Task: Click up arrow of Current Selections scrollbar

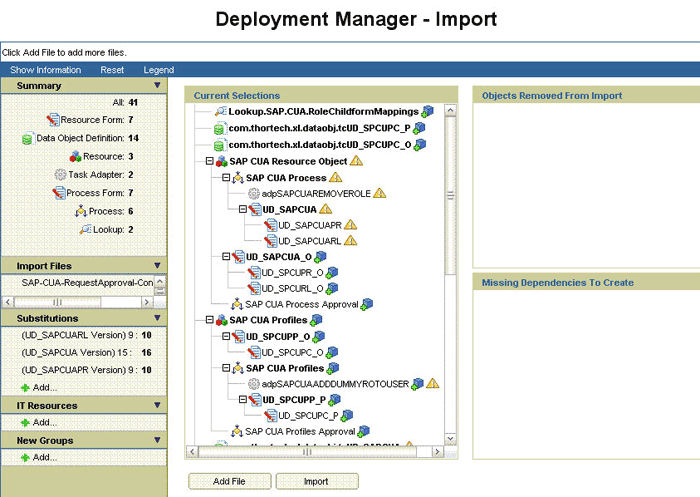Action: [x=450, y=110]
